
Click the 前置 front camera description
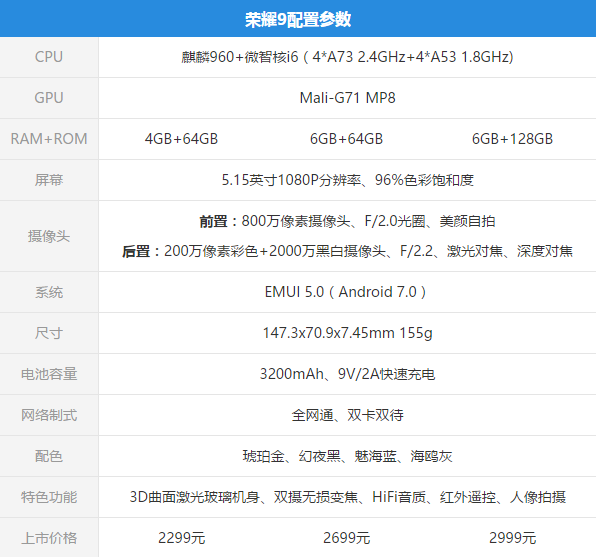point(347,221)
